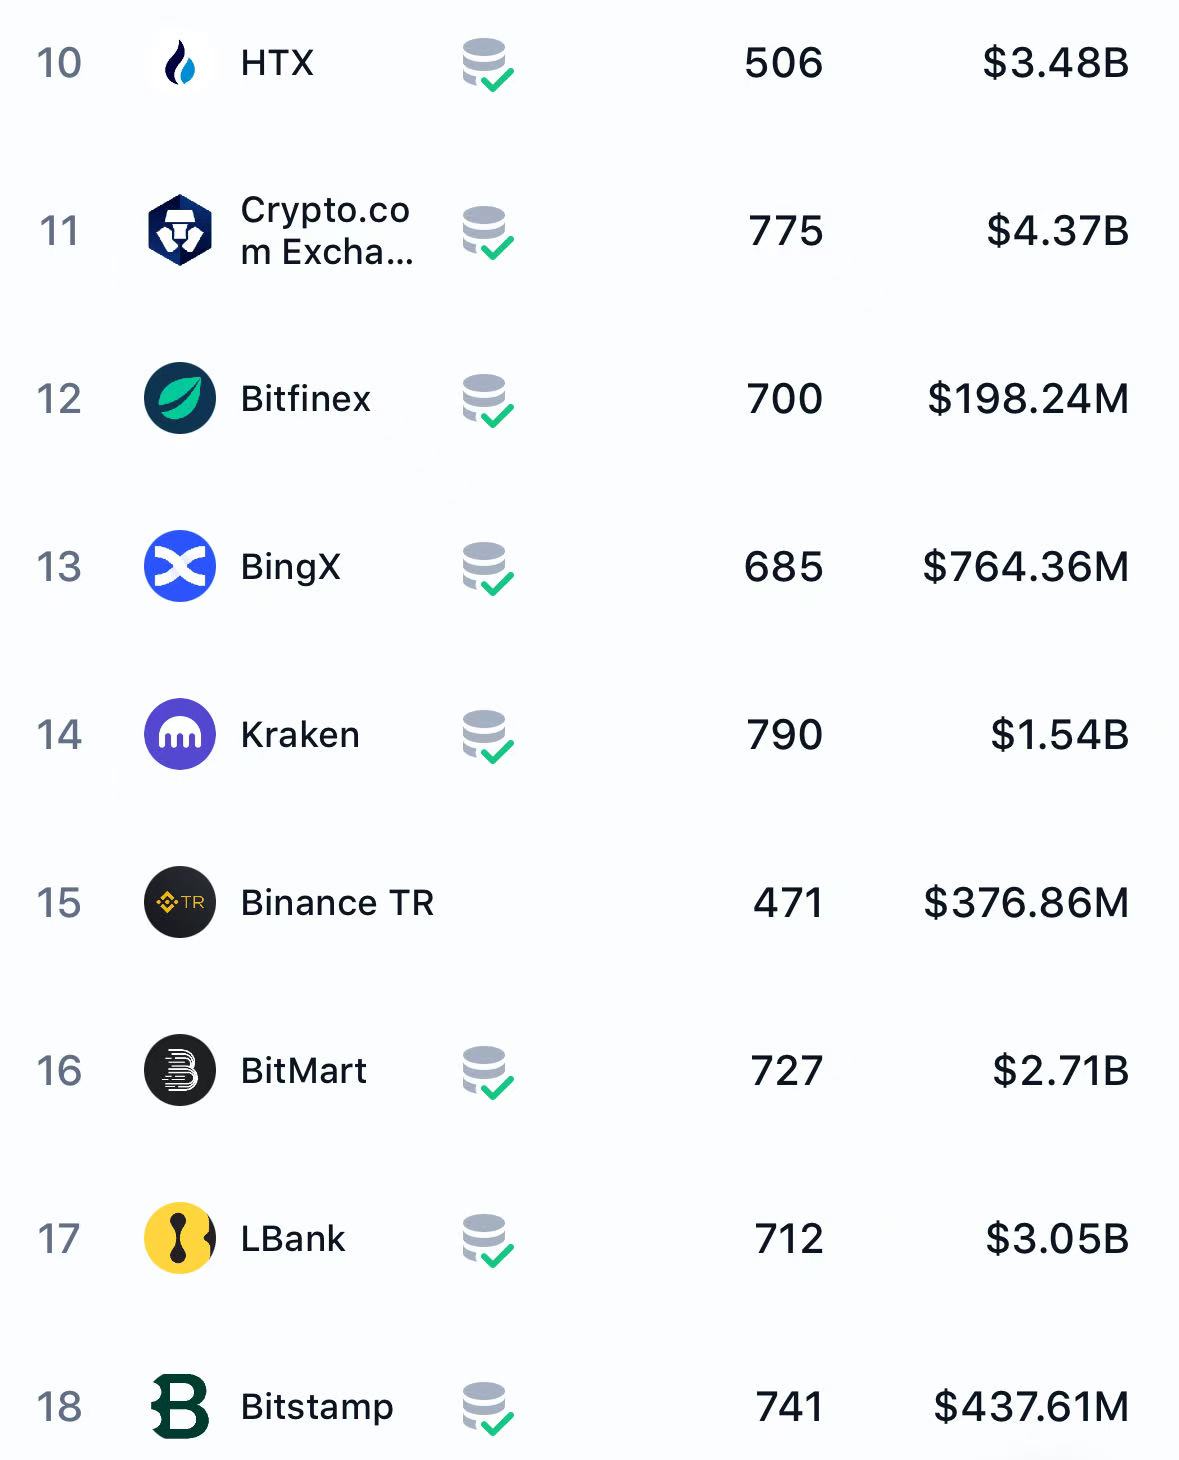The height and width of the screenshot is (1460, 1179).
Task: Click Bitstamp proof-of-reserves badge
Action: point(487,1409)
